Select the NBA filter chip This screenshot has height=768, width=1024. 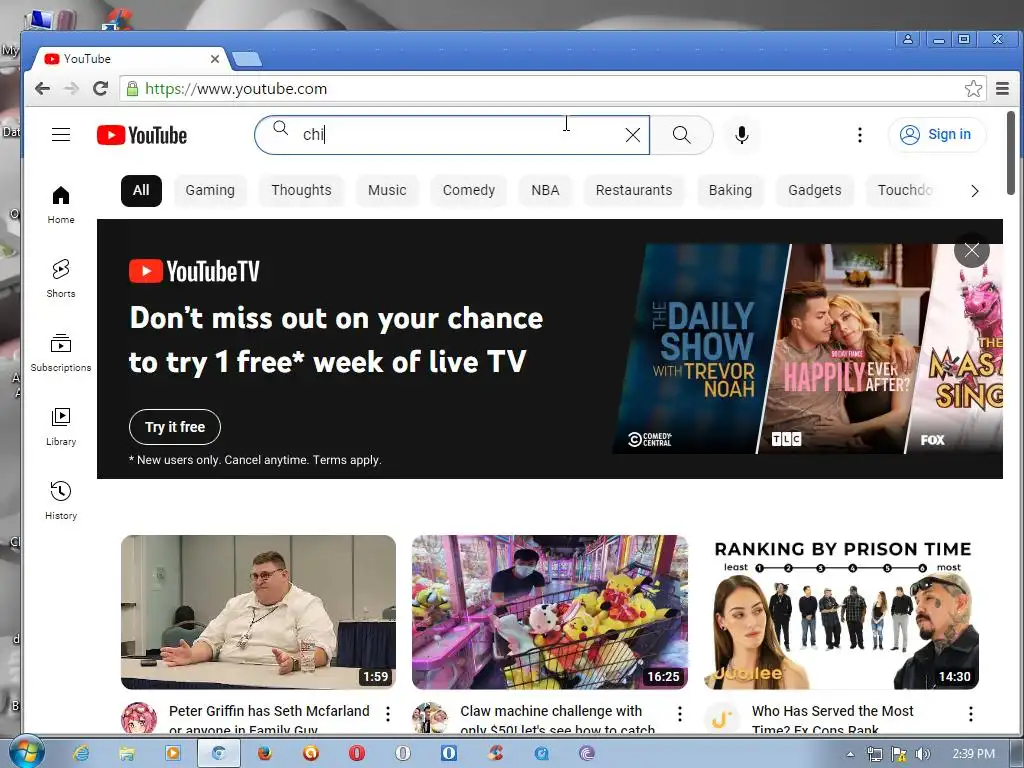(545, 190)
